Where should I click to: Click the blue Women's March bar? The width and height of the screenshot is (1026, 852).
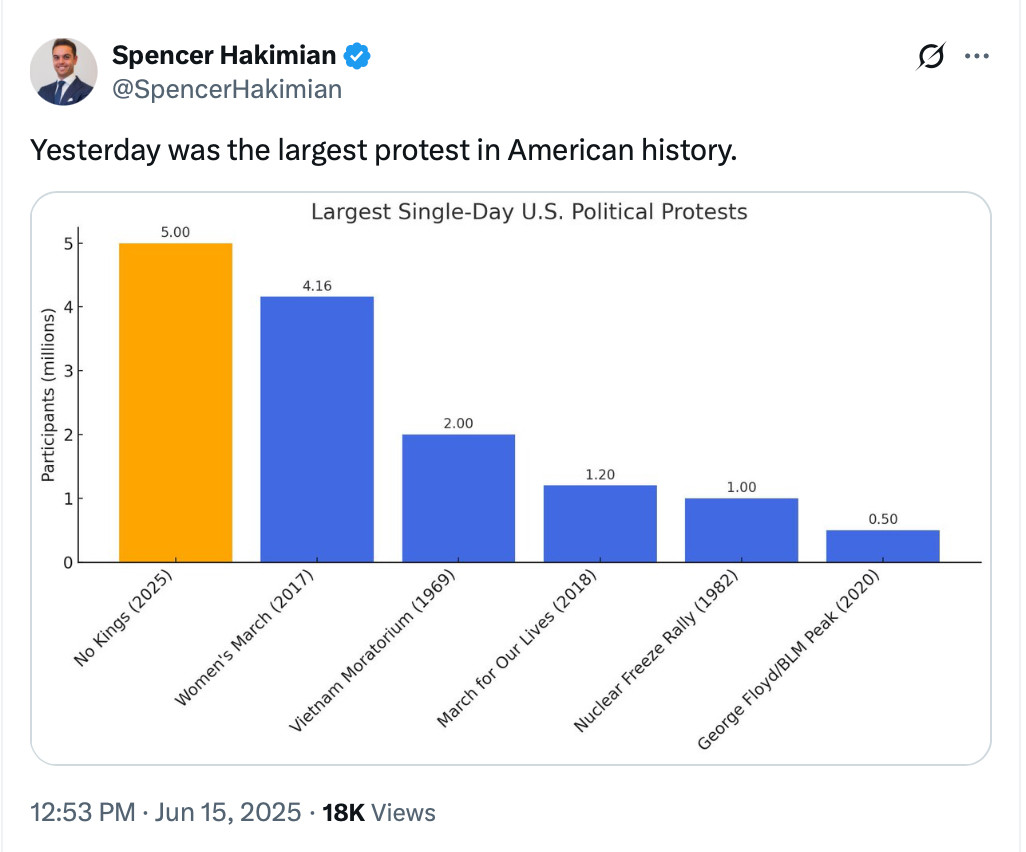coord(317,429)
